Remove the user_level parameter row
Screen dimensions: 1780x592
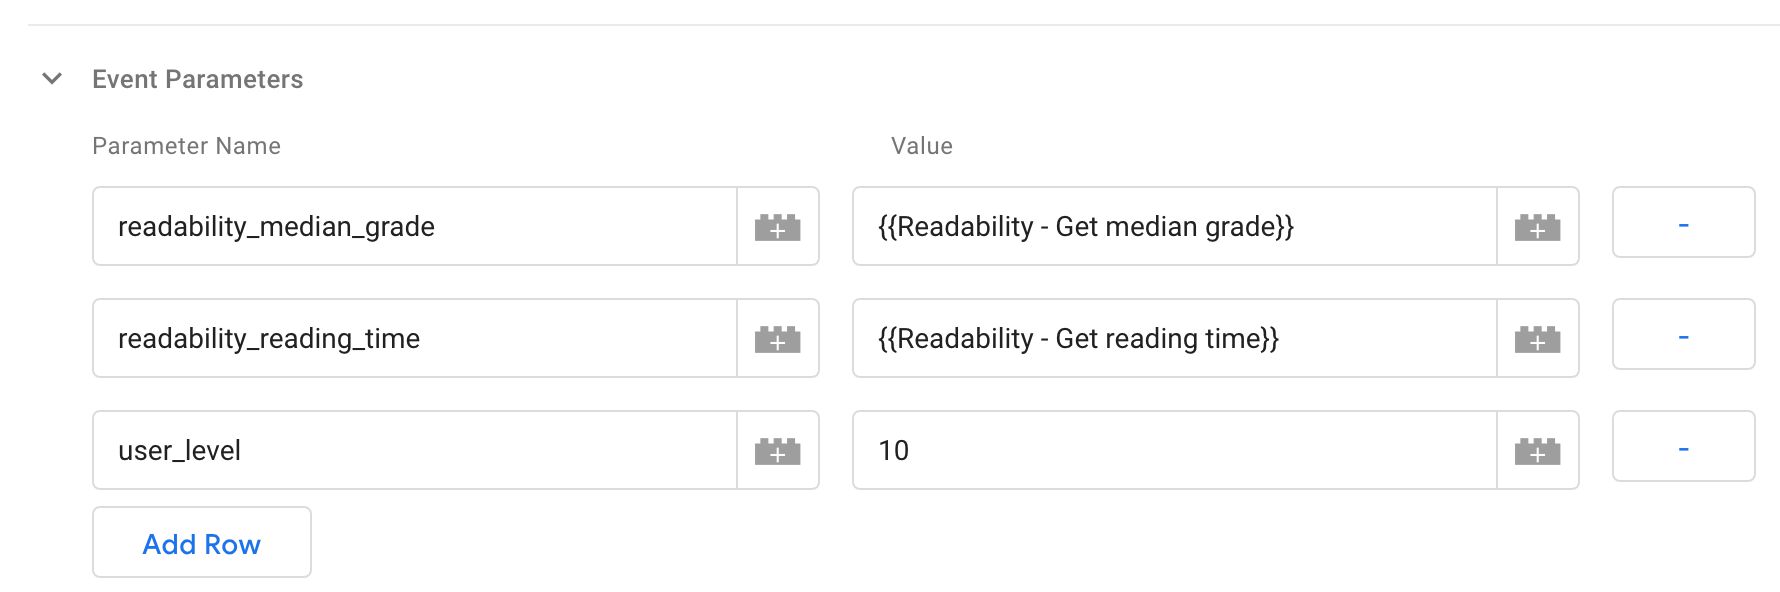(x=1684, y=446)
